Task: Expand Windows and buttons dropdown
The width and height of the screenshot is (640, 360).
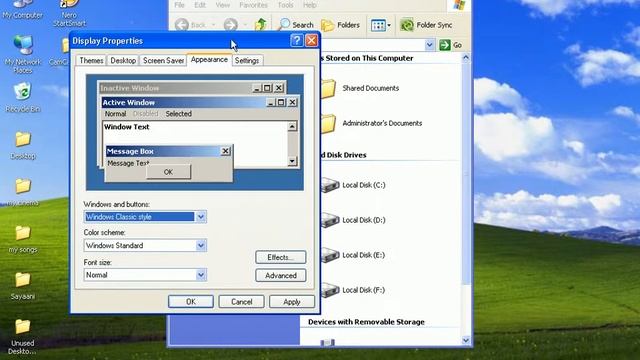Action: (200, 217)
